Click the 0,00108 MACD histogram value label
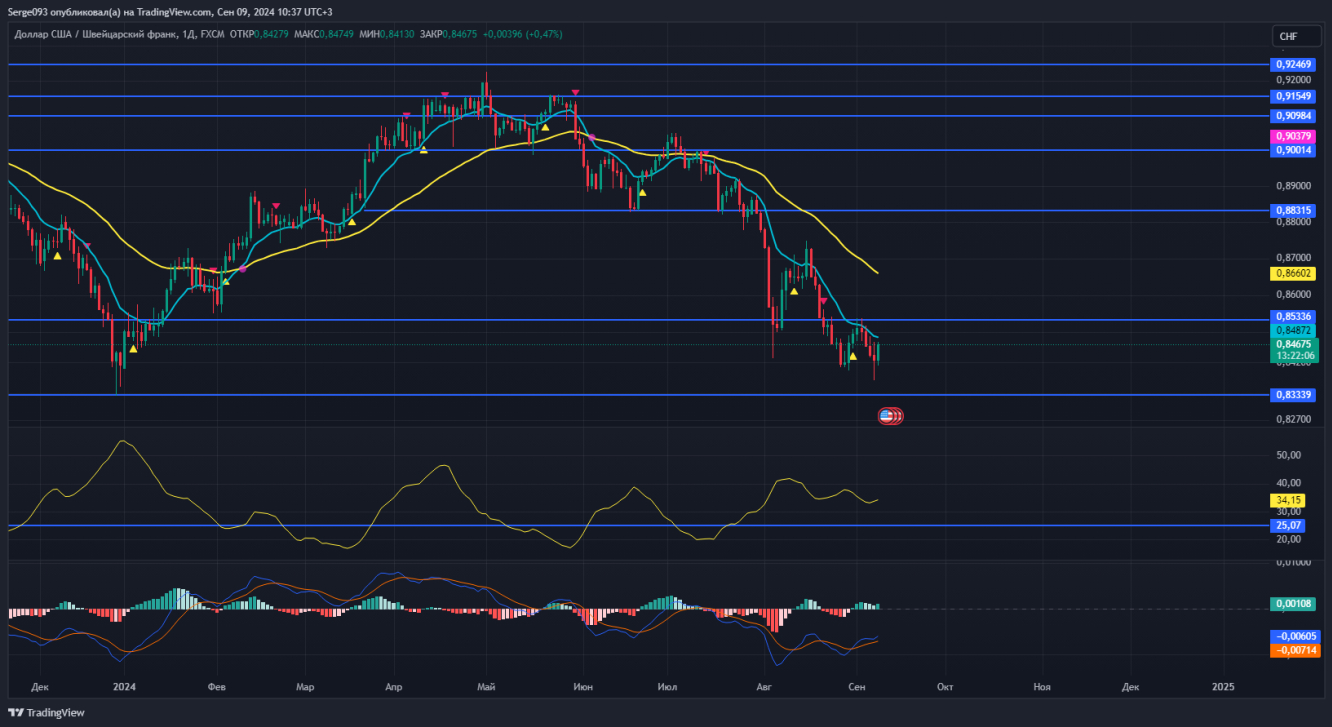 click(1294, 604)
